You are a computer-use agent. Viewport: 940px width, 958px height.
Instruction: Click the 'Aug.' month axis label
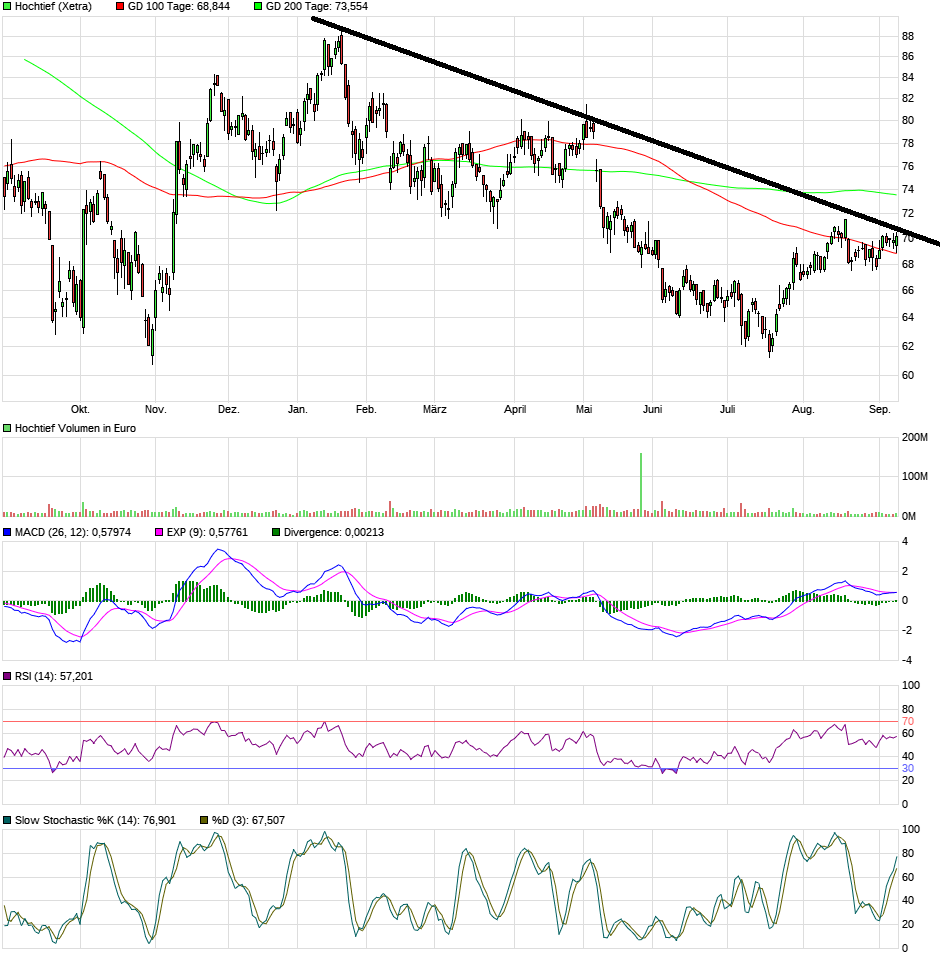[x=803, y=409]
